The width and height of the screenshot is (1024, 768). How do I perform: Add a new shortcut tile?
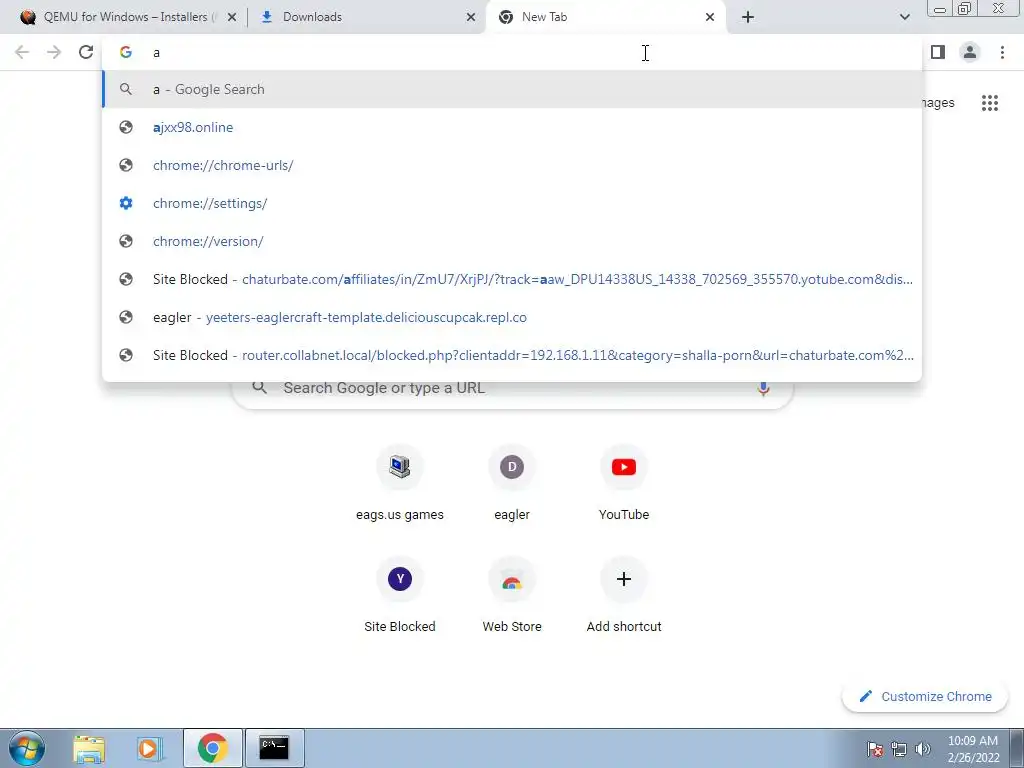point(624,594)
